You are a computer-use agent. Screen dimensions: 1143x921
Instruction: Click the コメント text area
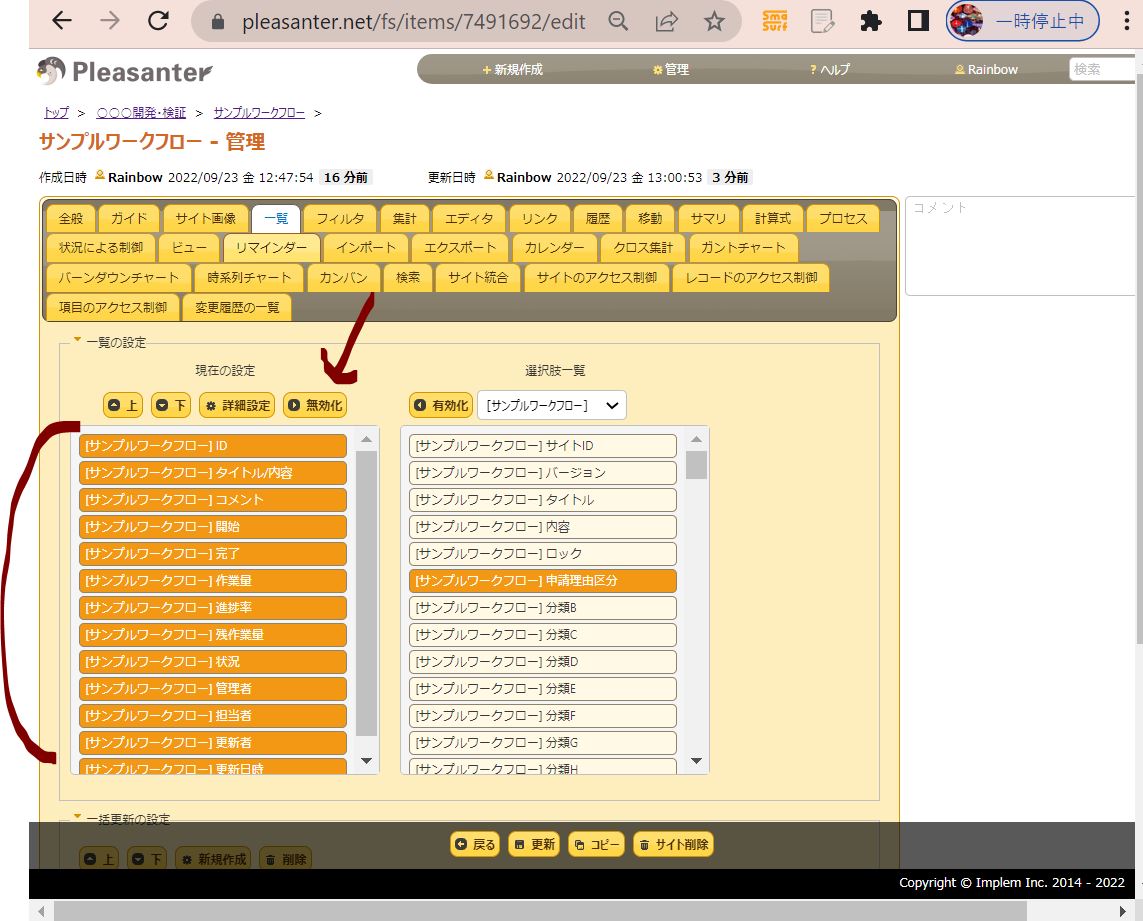tap(1021, 246)
